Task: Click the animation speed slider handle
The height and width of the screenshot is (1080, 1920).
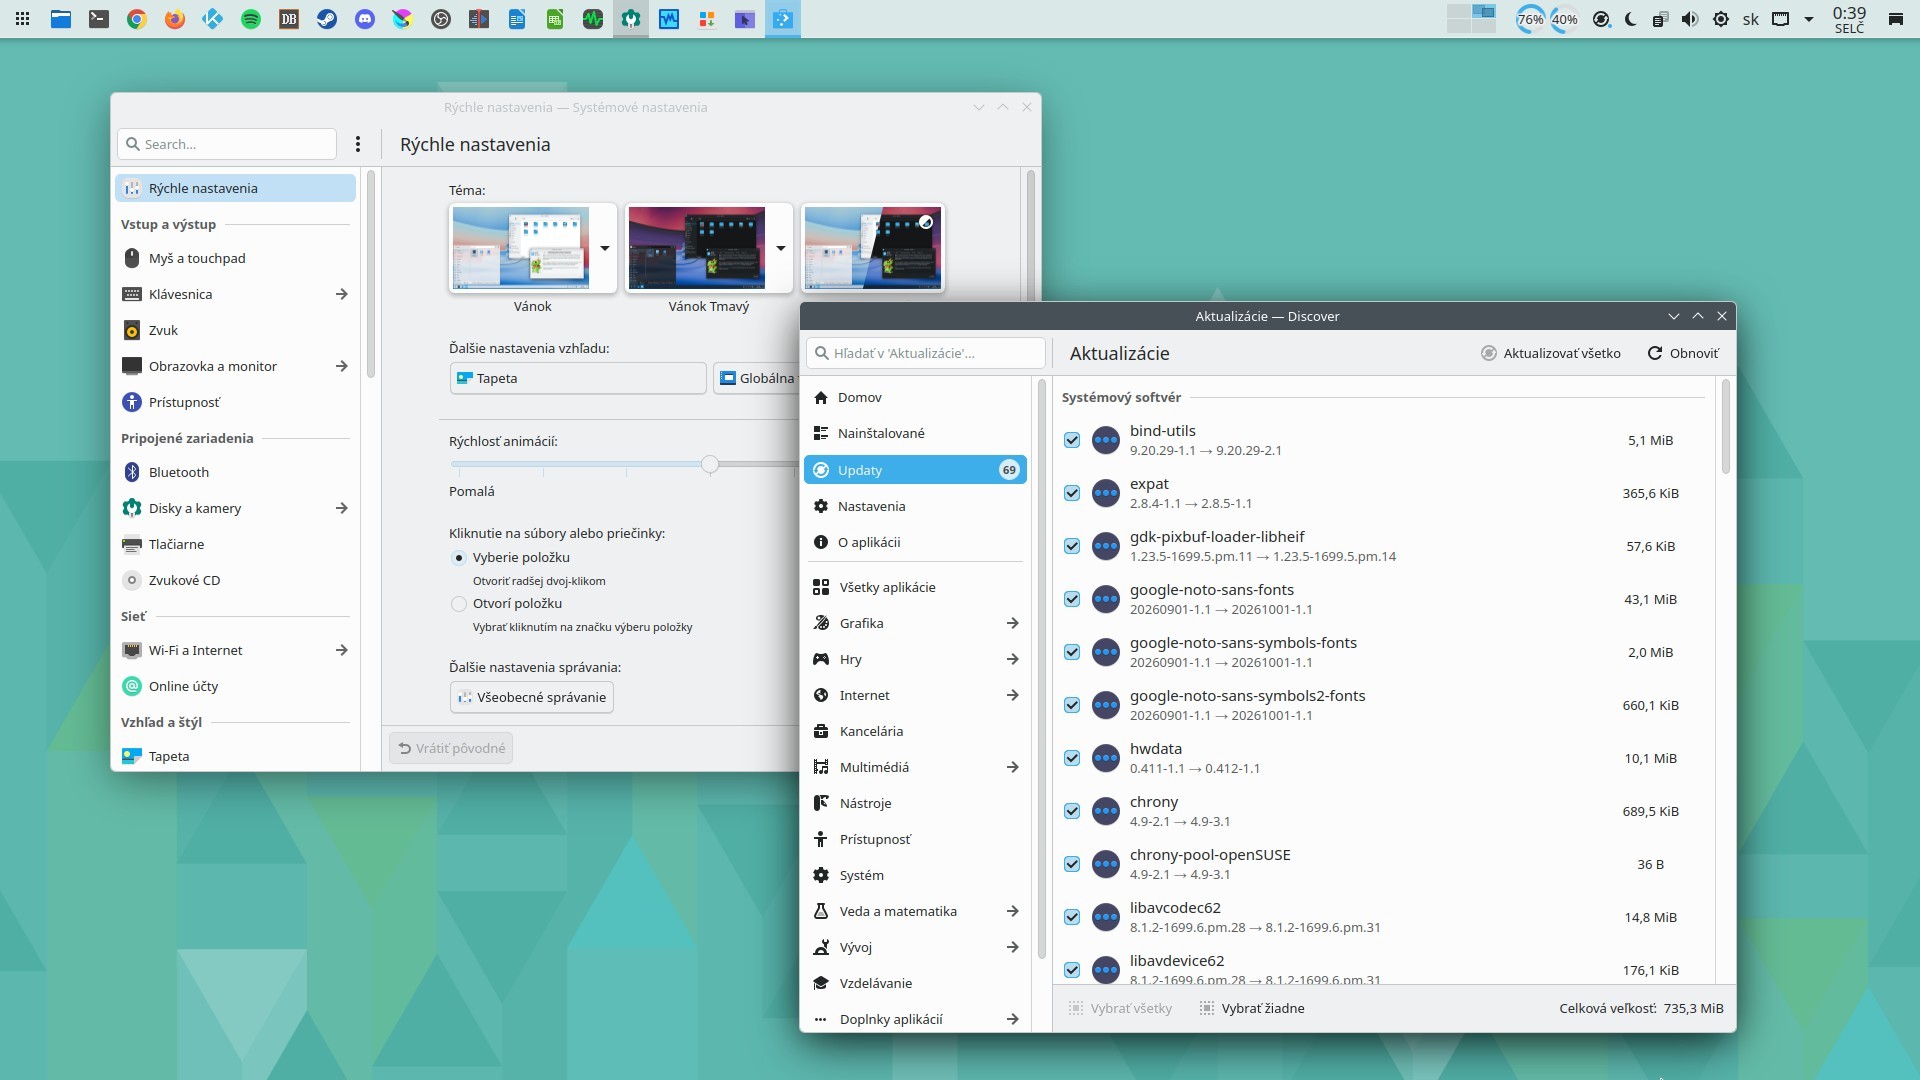Action: pyautogui.click(x=710, y=464)
